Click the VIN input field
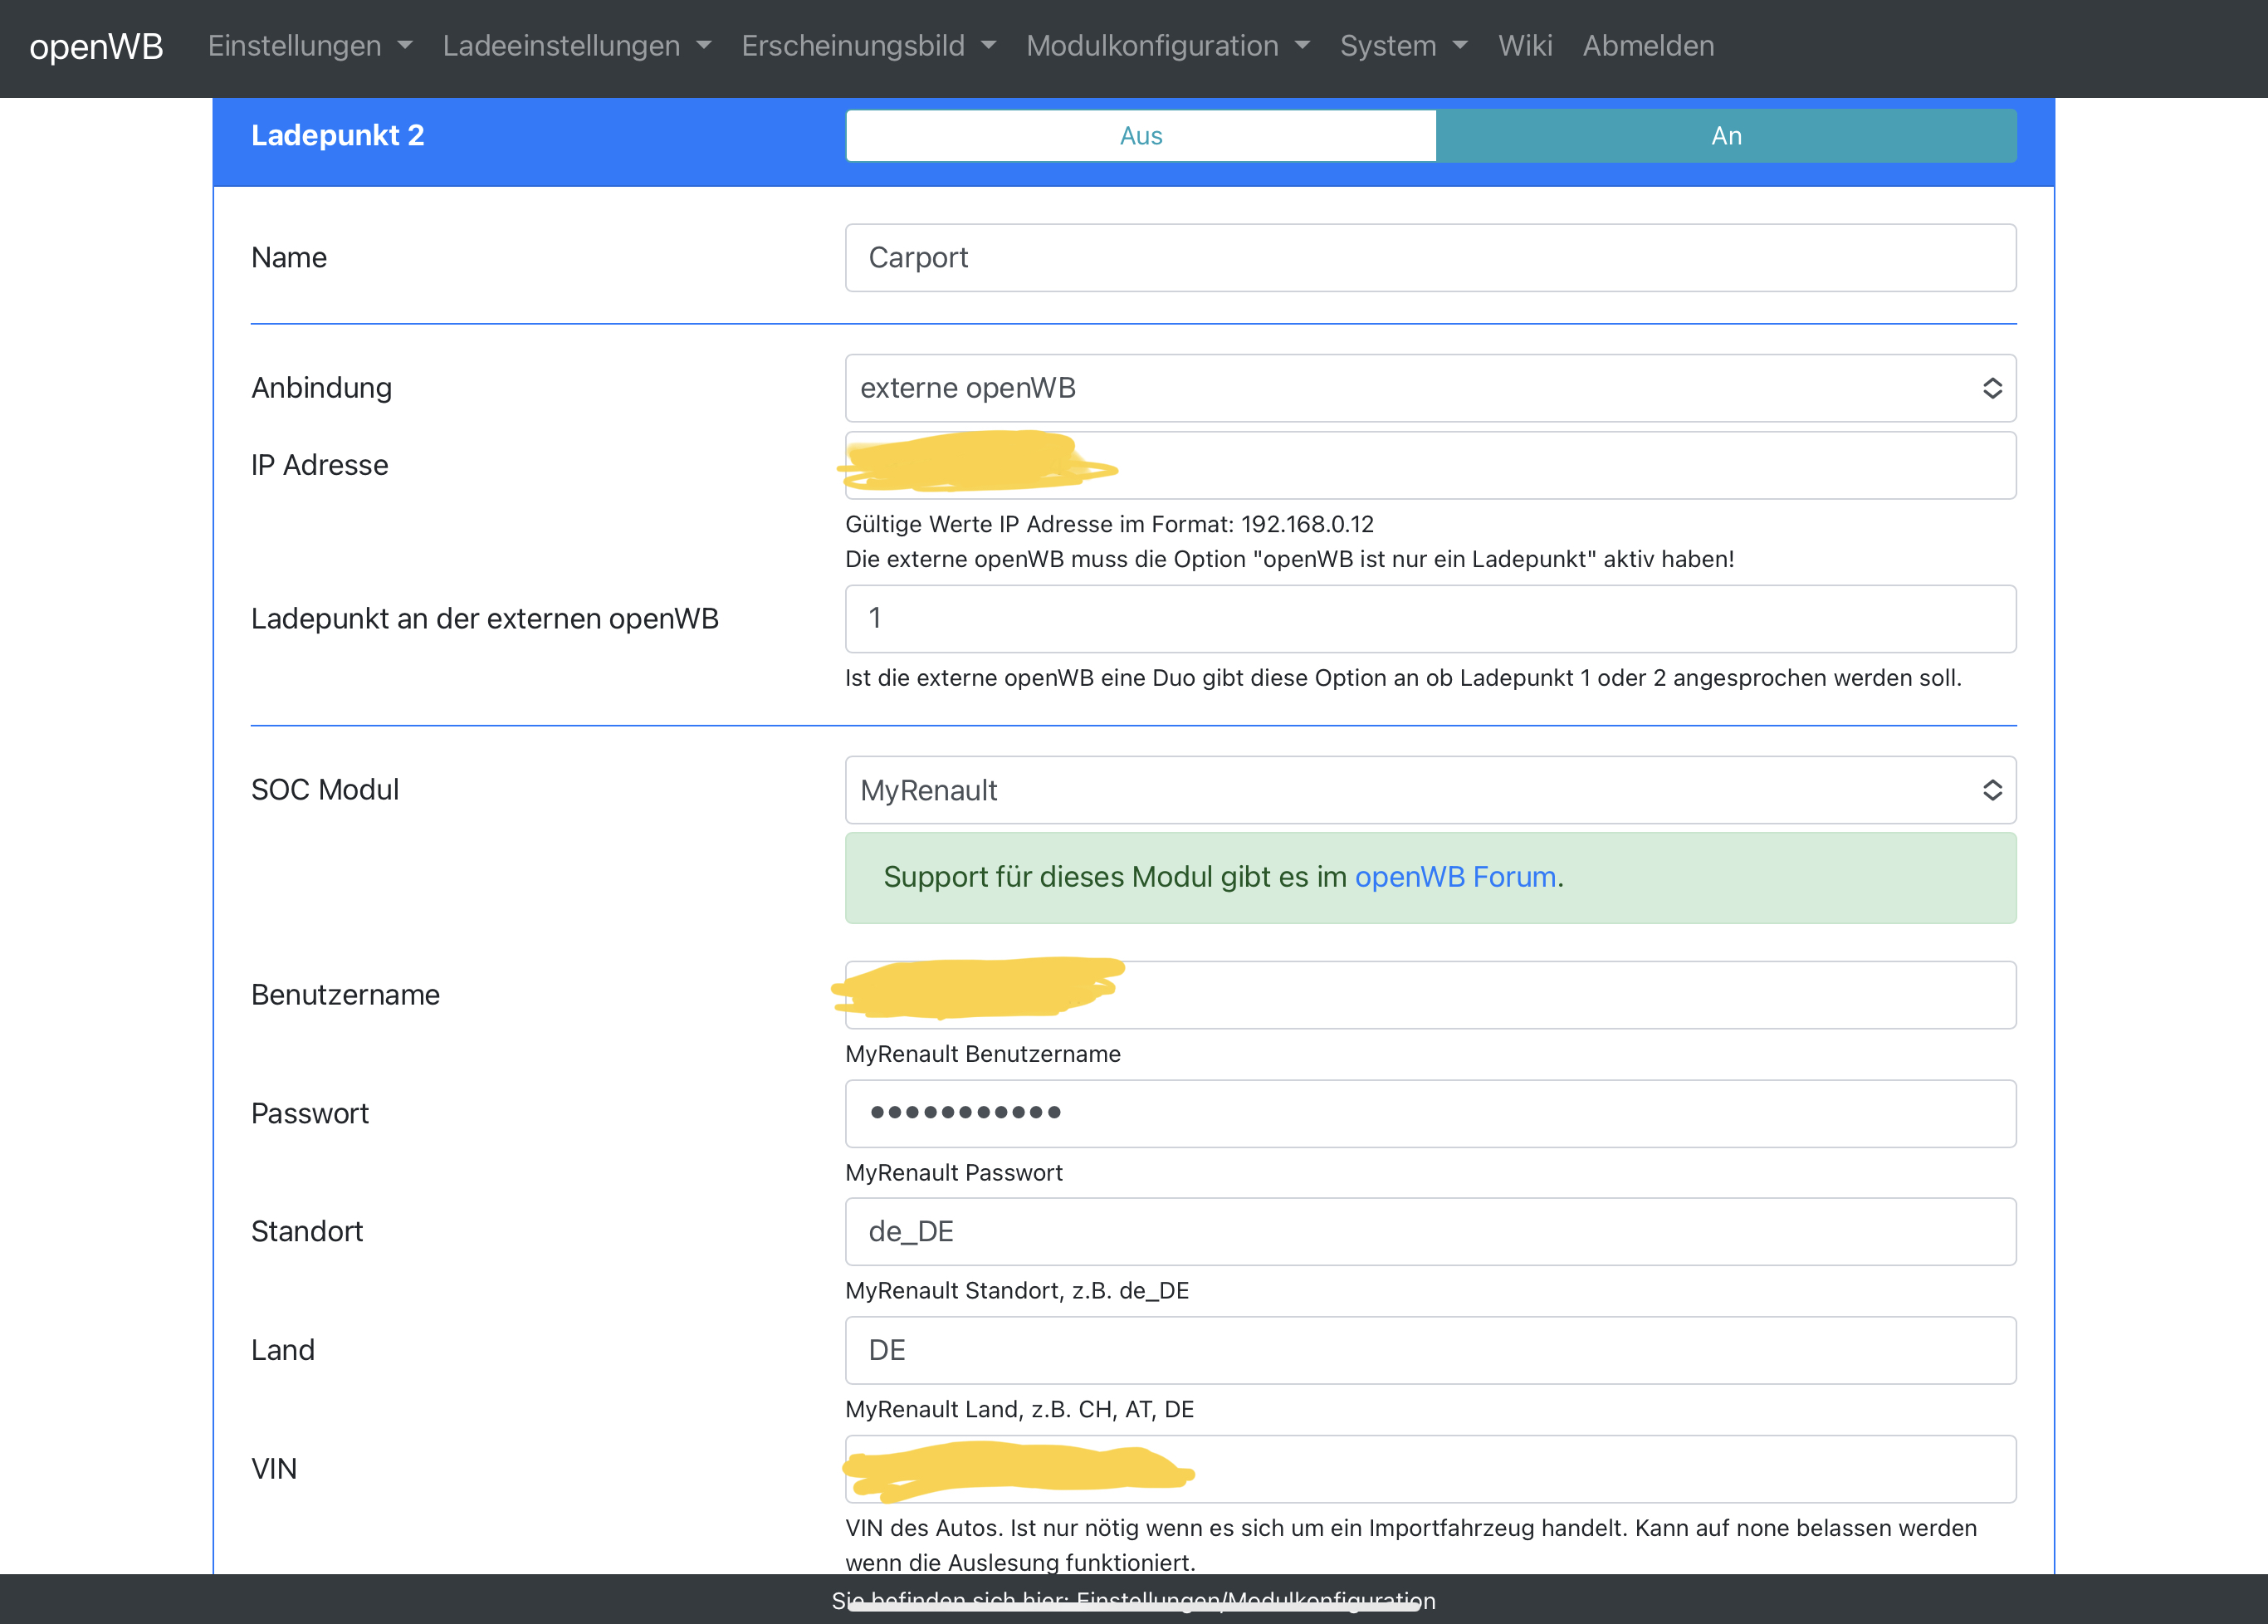 pos(1550,1469)
